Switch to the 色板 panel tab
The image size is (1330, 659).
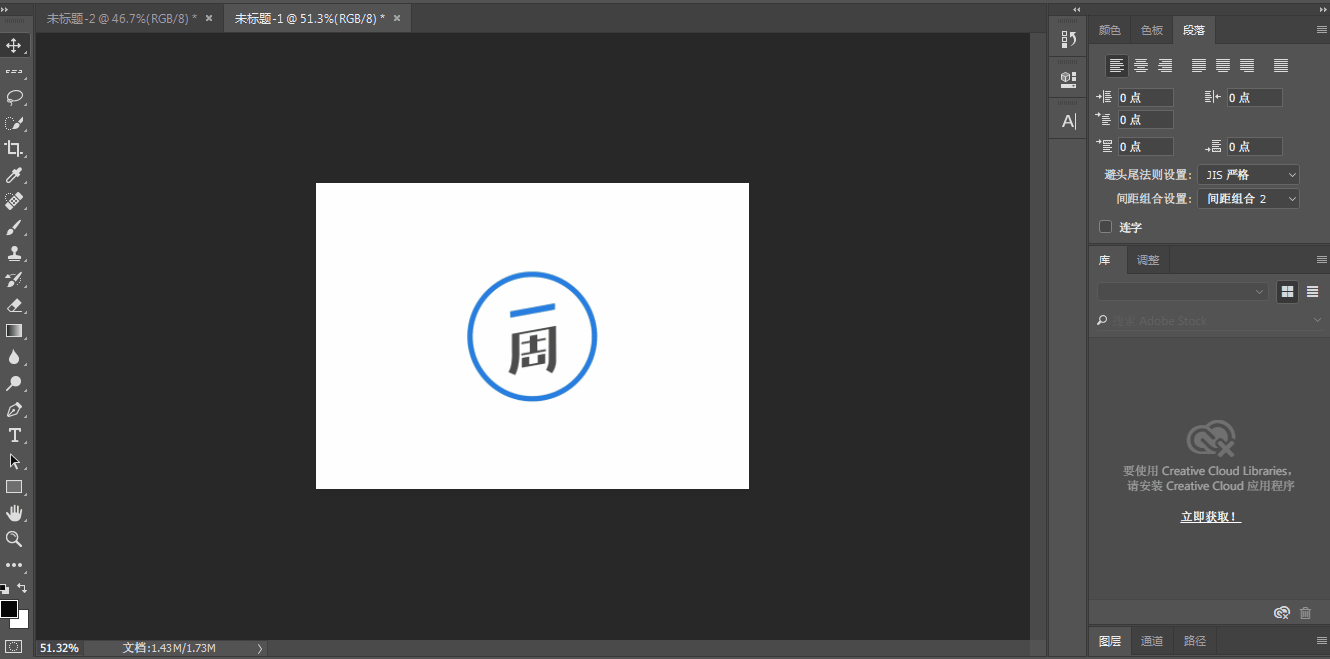point(1151,31)
